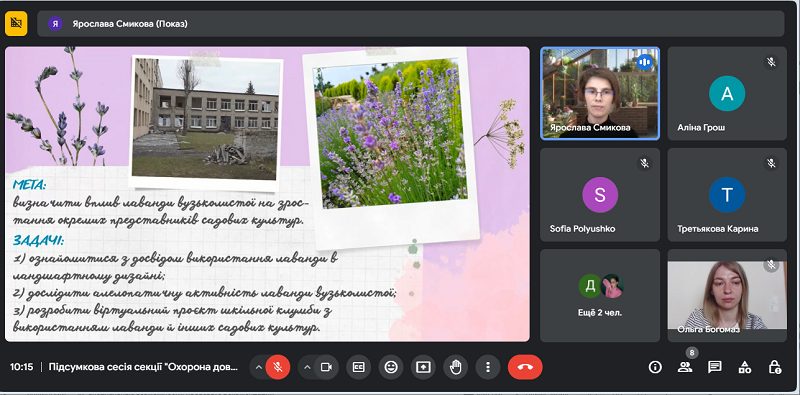Click the meeting title 'Підсумкова сесія секції'

coord(143,367)
